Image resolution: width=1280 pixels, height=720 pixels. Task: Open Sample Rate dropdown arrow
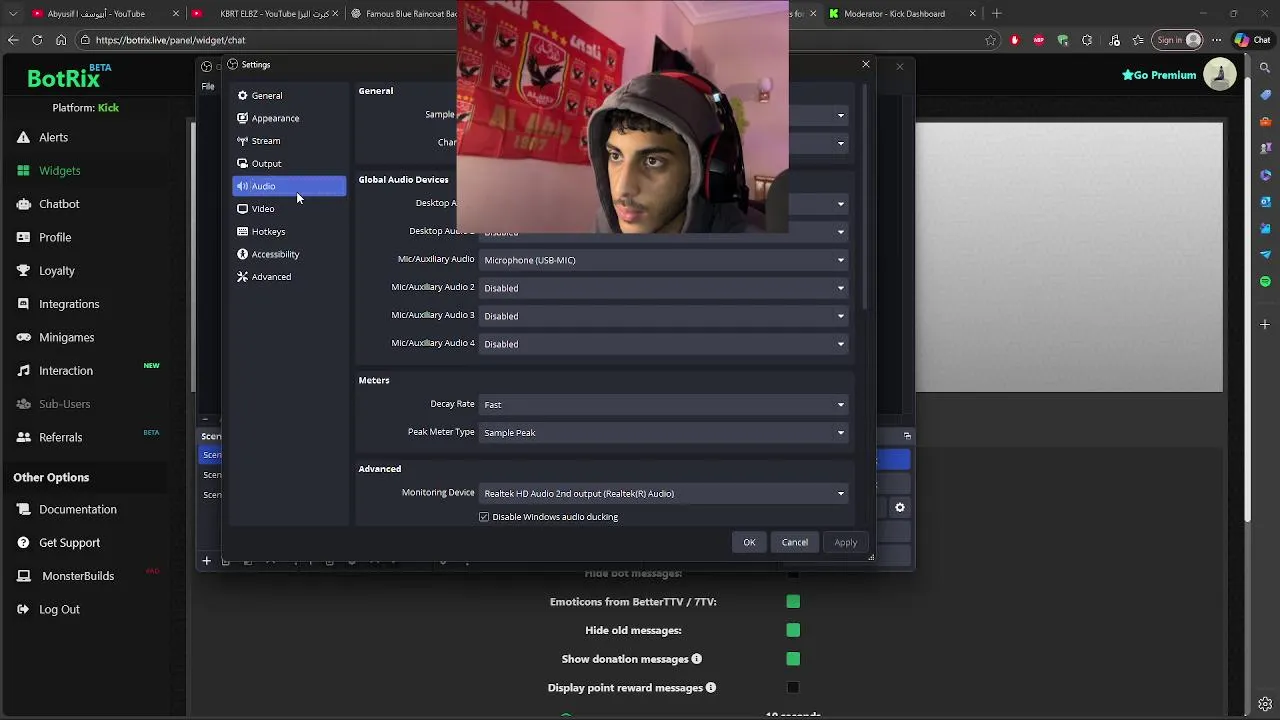(841, 116)
